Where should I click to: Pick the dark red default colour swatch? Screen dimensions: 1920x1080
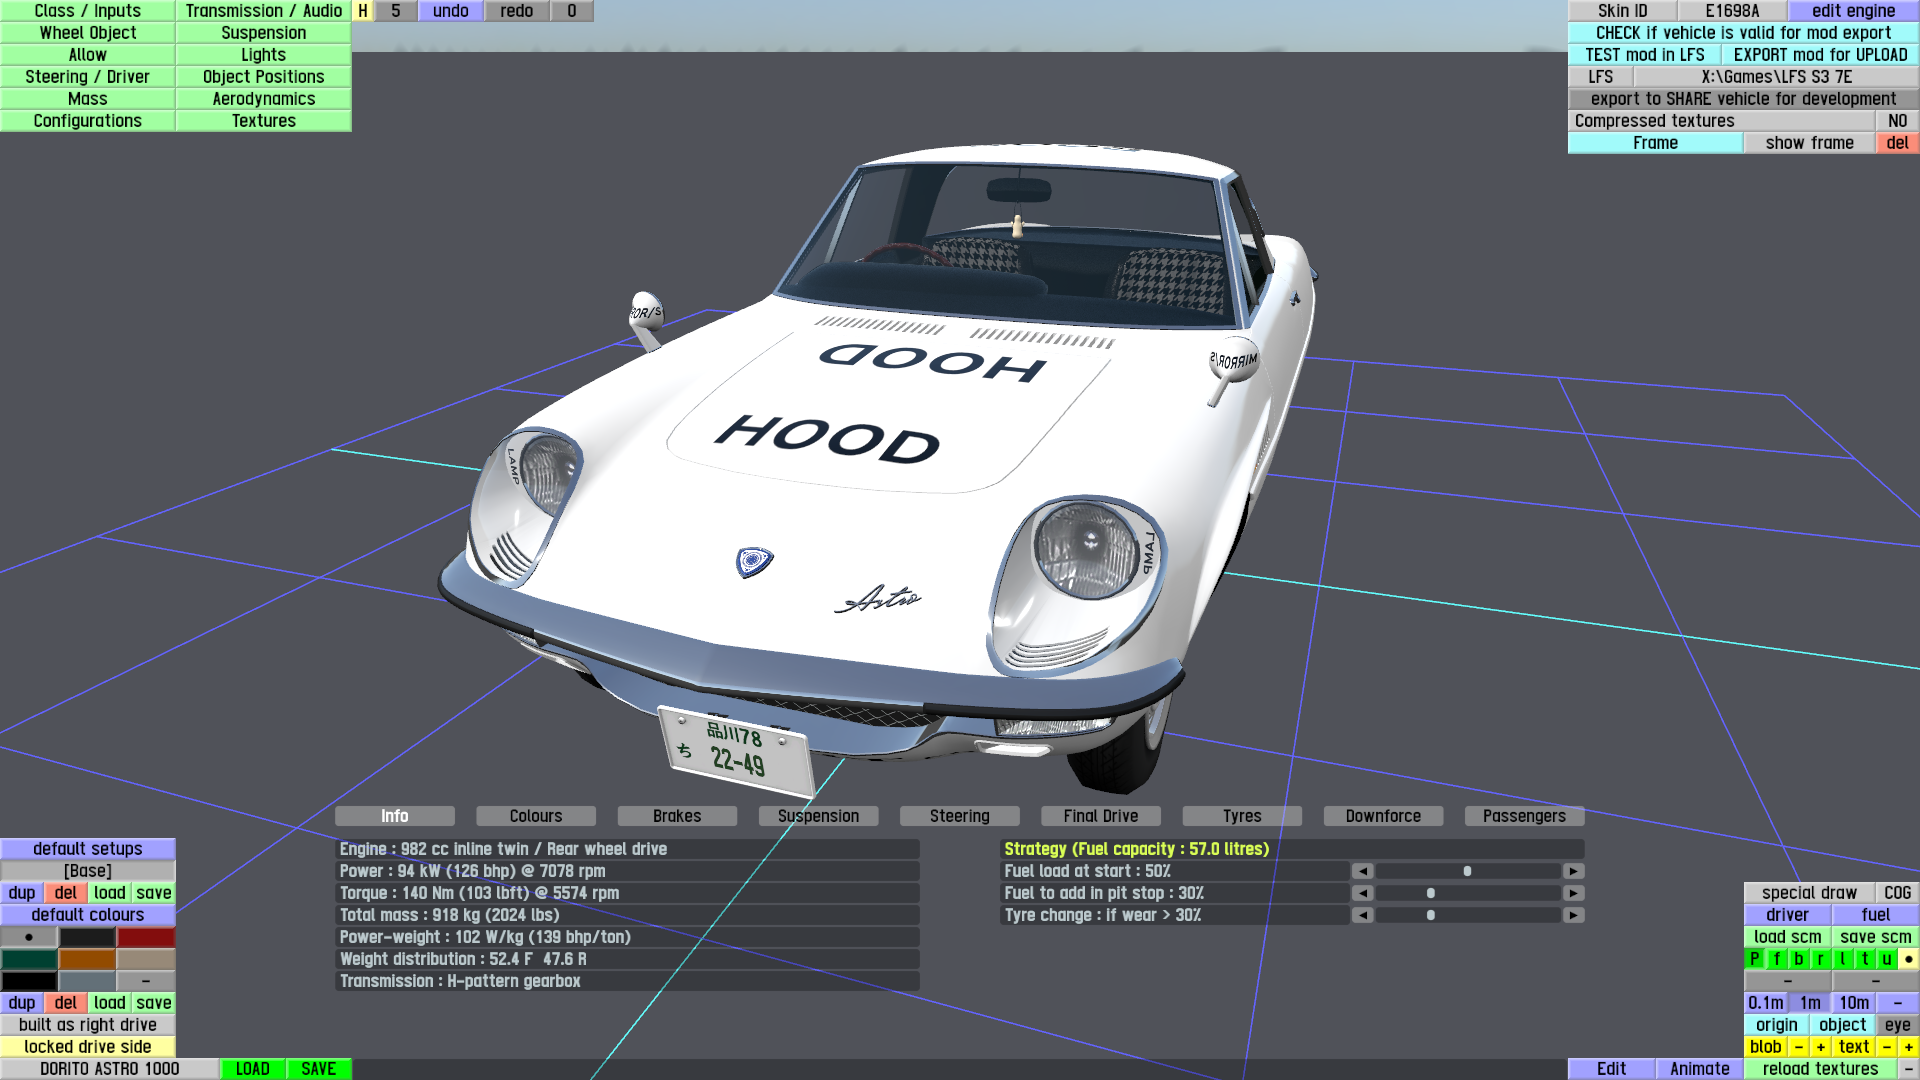(x=146, y=937)
